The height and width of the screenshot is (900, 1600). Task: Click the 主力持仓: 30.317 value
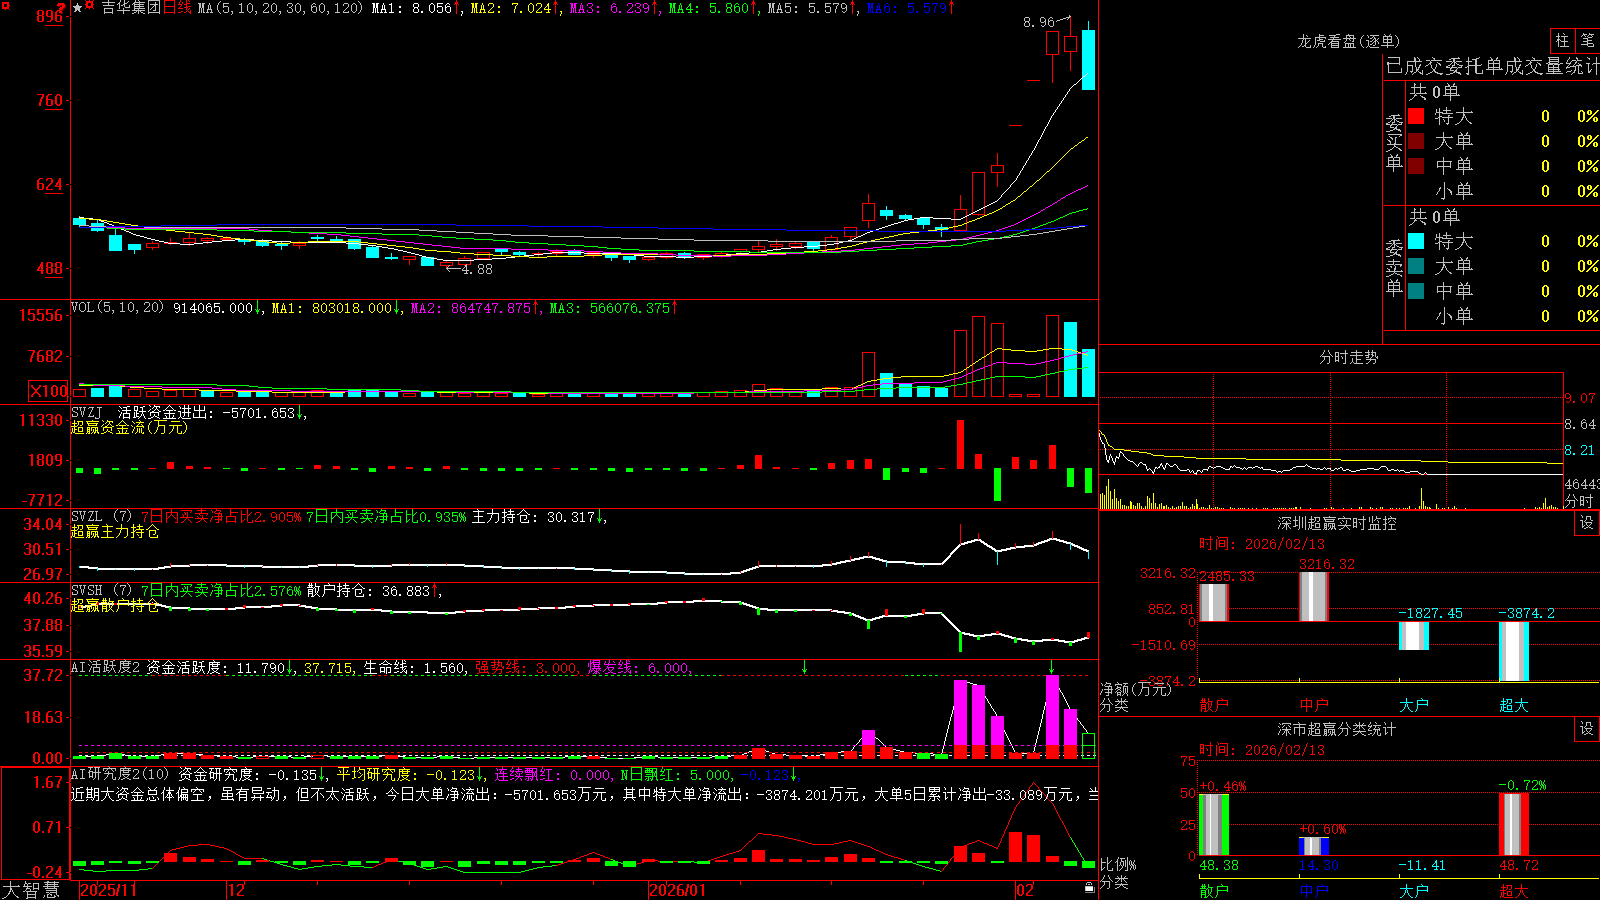point(533,517)
